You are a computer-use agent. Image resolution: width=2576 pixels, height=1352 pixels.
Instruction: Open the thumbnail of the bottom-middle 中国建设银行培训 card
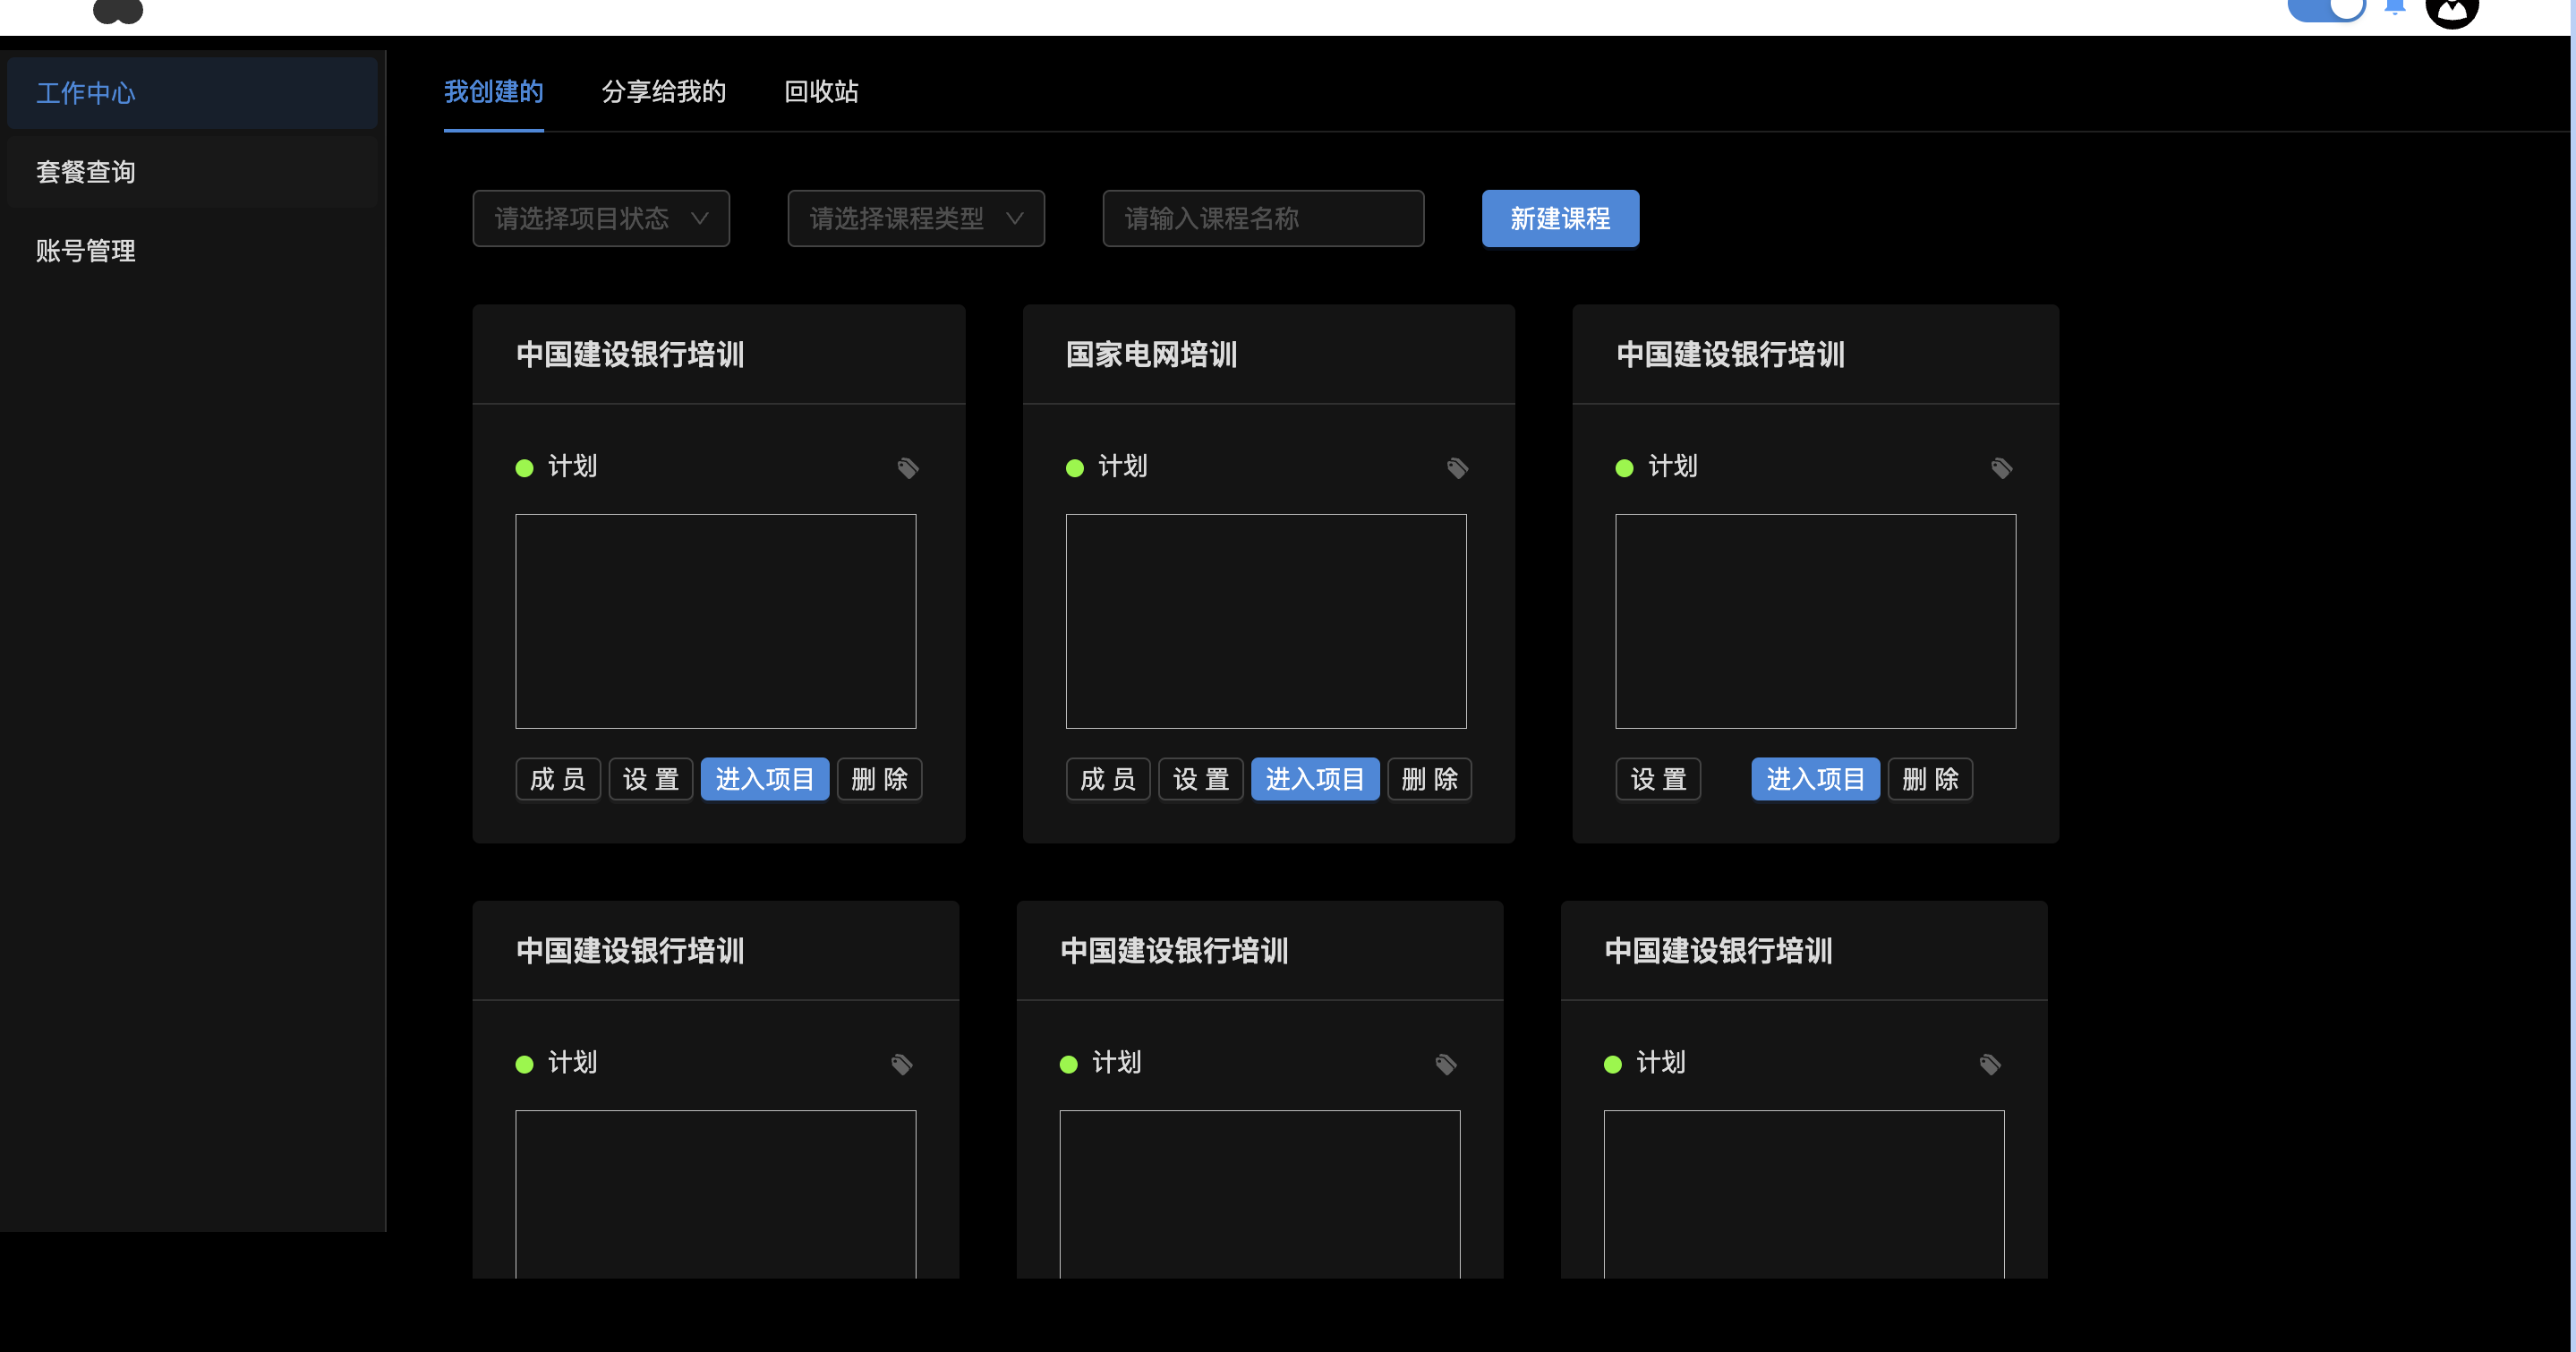(1260, 1194)
